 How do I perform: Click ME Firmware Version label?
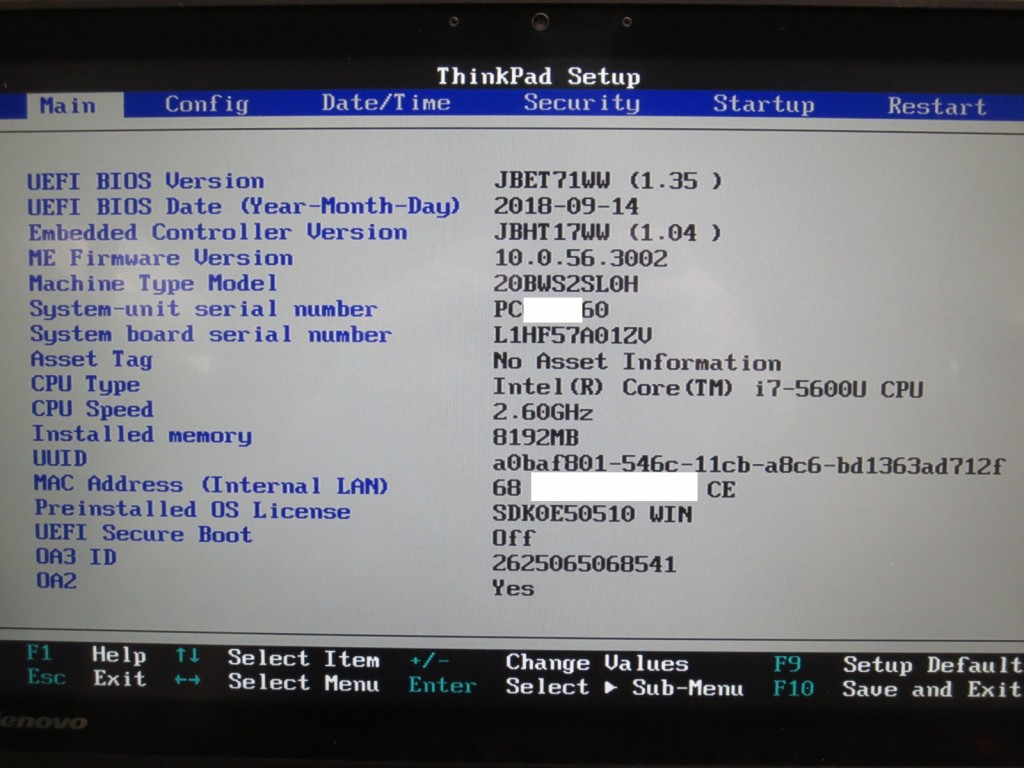[161, 258]
